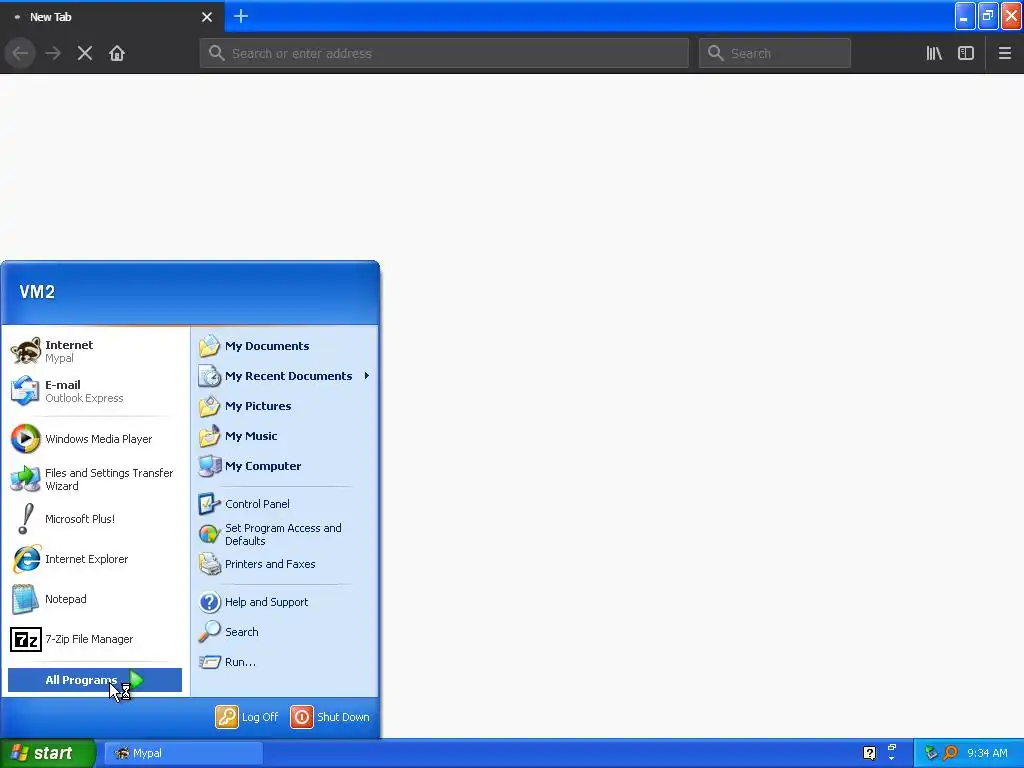Viewport: 1024px width, 768px height.
Task: Open Printers and Faxes
Action: point(285,564)
